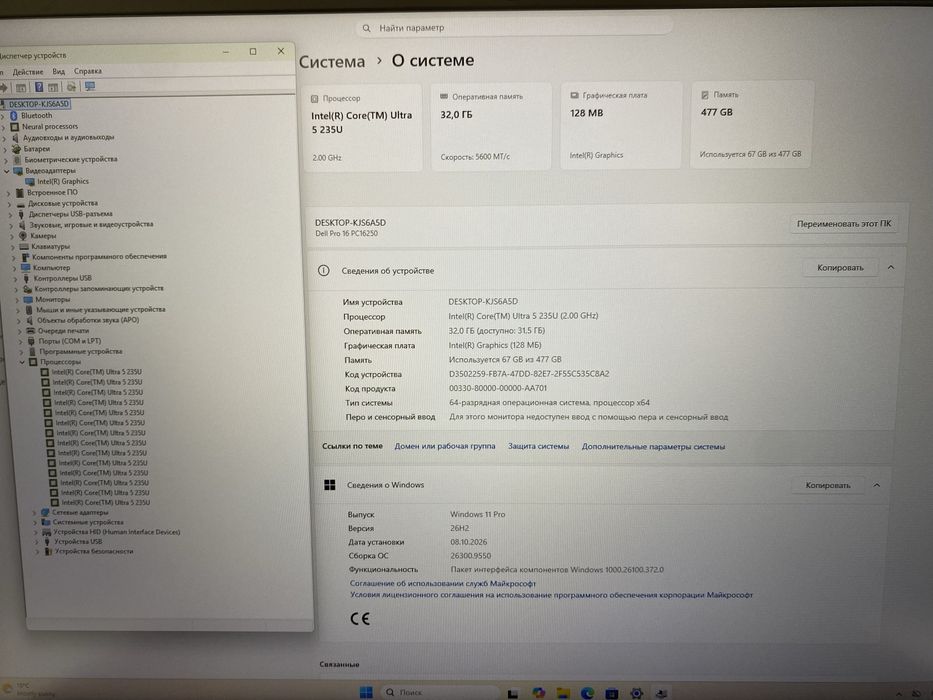This screenshot has width=933, height=700.
Task: Open Защита системы link
Action: pos(538,446)
